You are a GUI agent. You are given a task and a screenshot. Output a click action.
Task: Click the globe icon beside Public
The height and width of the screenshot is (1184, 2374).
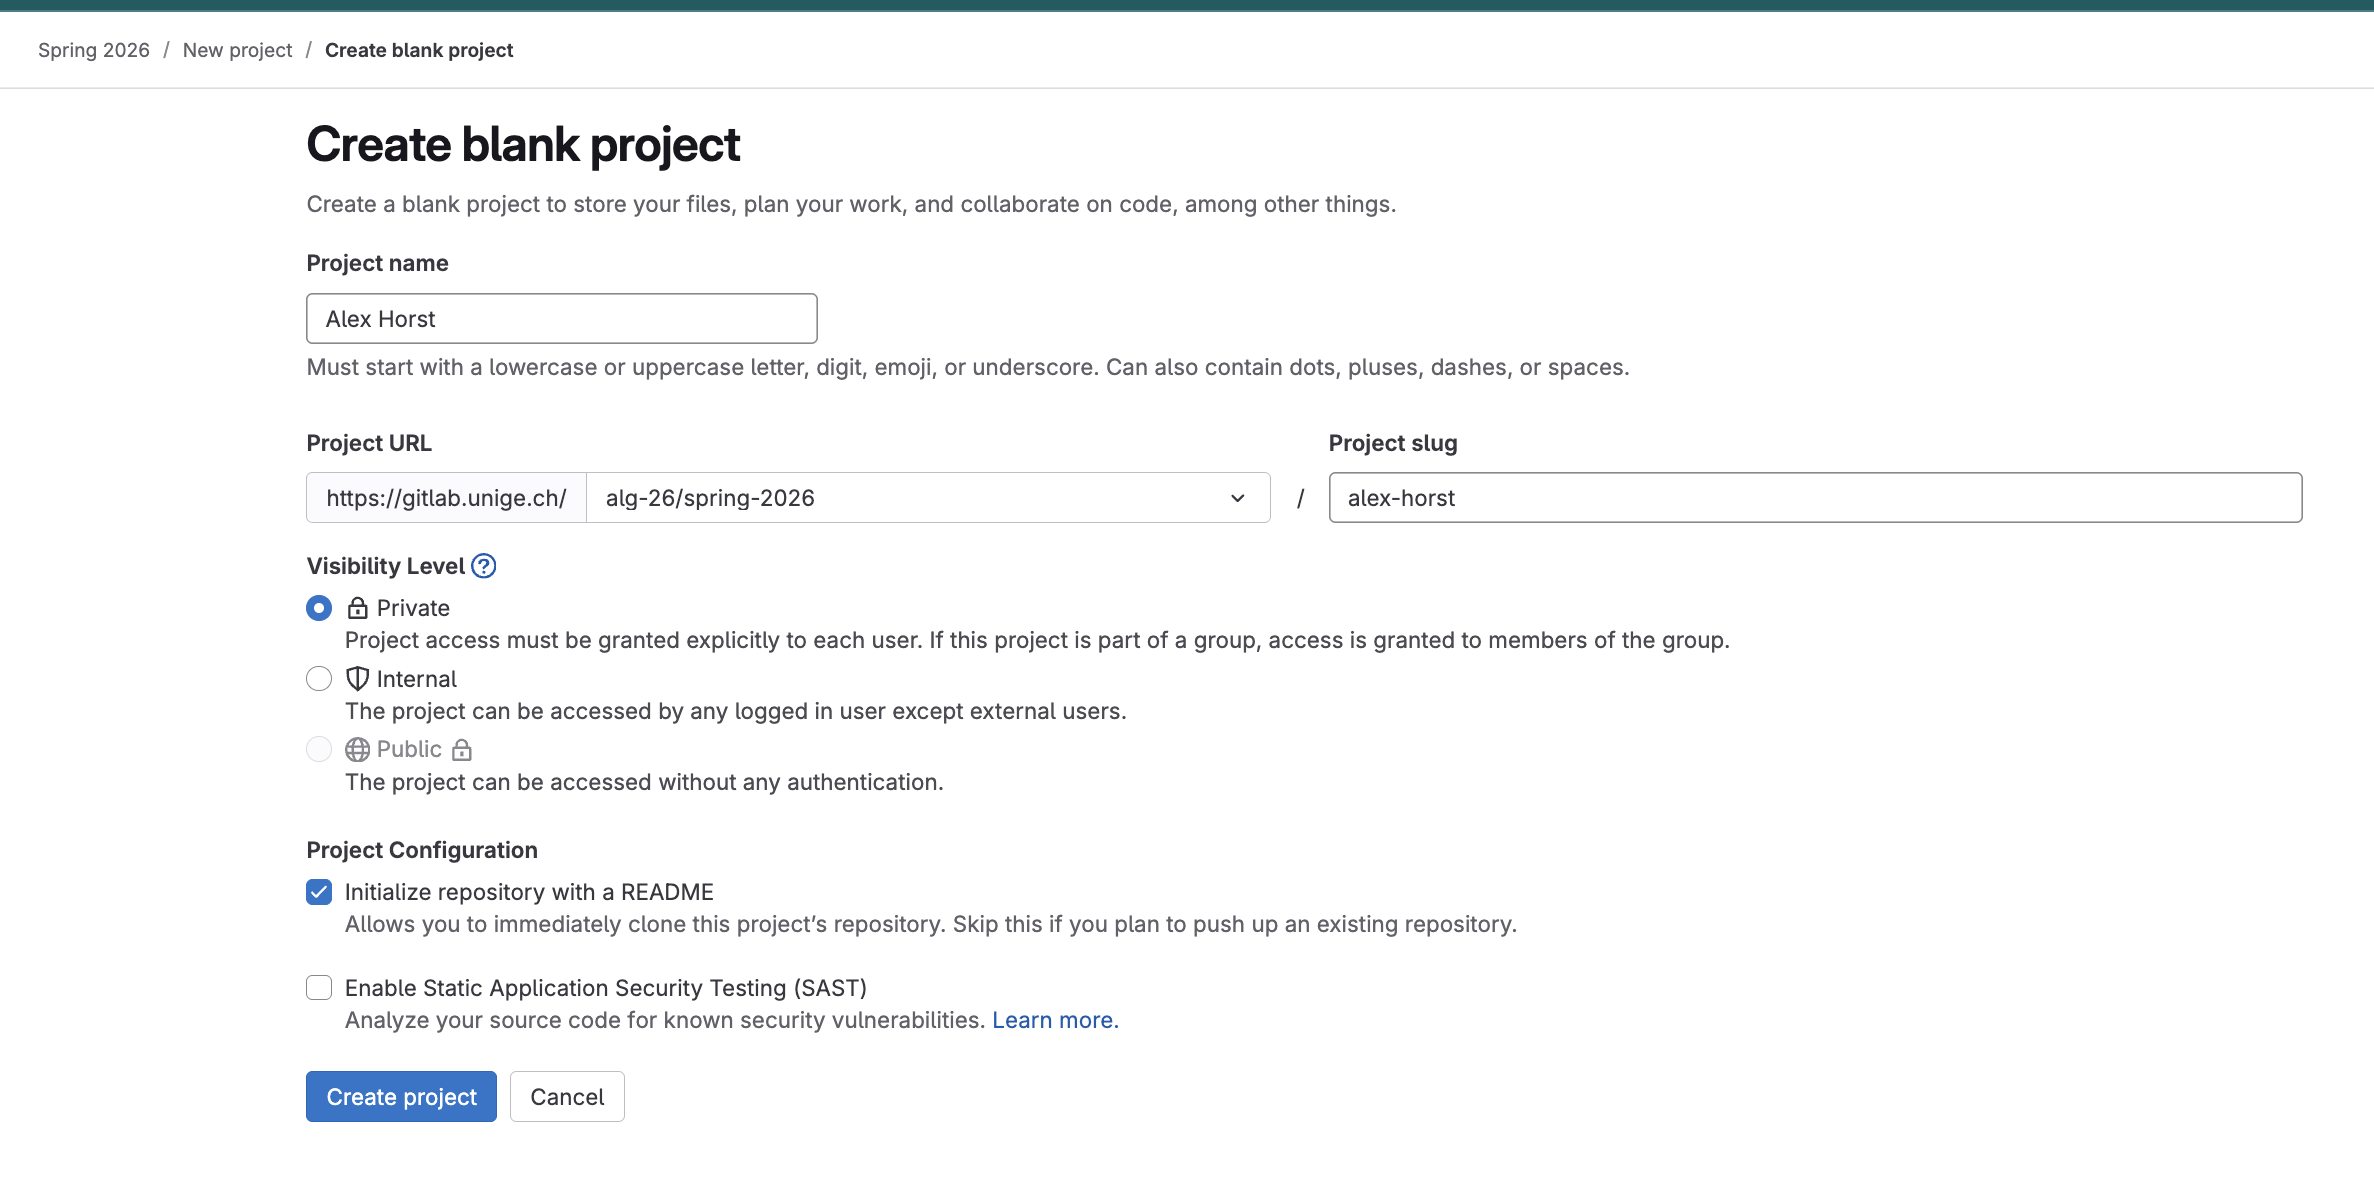click(357, 748)
